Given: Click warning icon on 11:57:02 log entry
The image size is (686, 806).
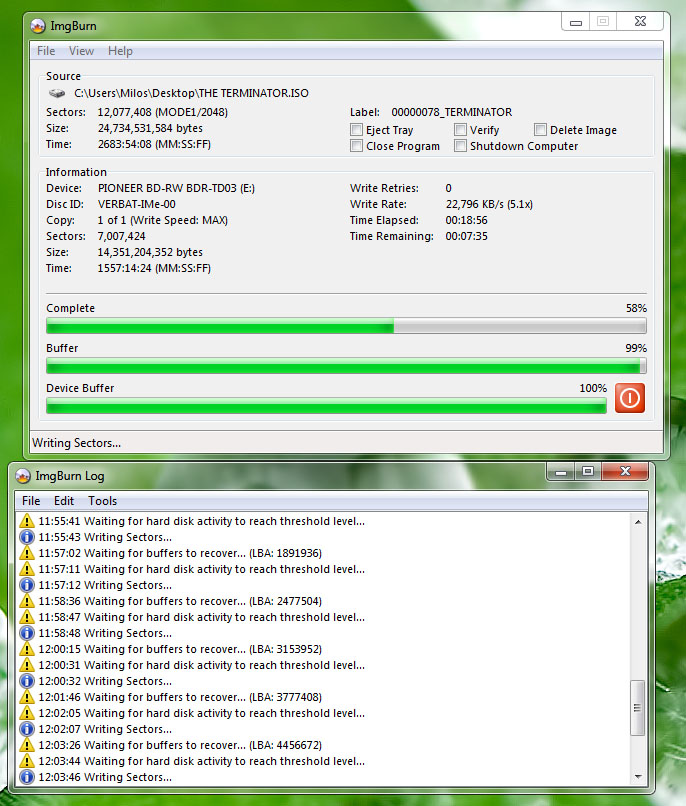Looking at the screenshot, I should tap(27, 553).
